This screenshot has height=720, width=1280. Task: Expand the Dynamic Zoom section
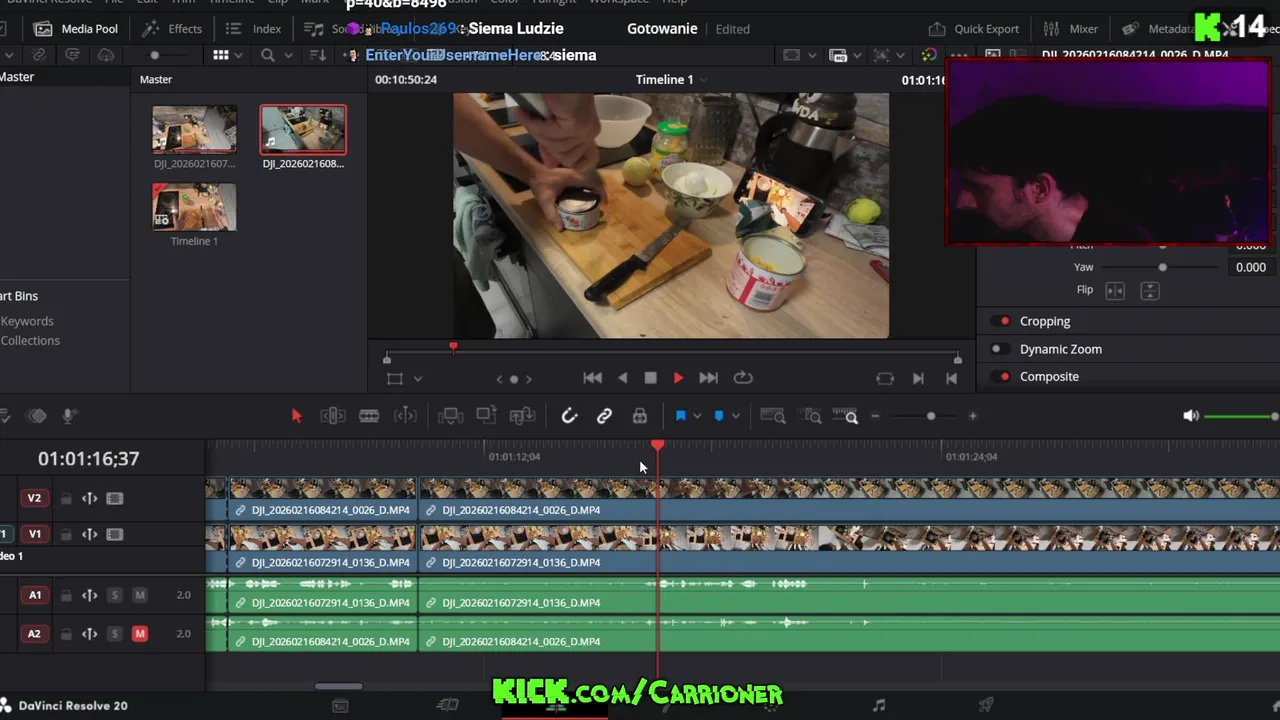coord(1061,349)
